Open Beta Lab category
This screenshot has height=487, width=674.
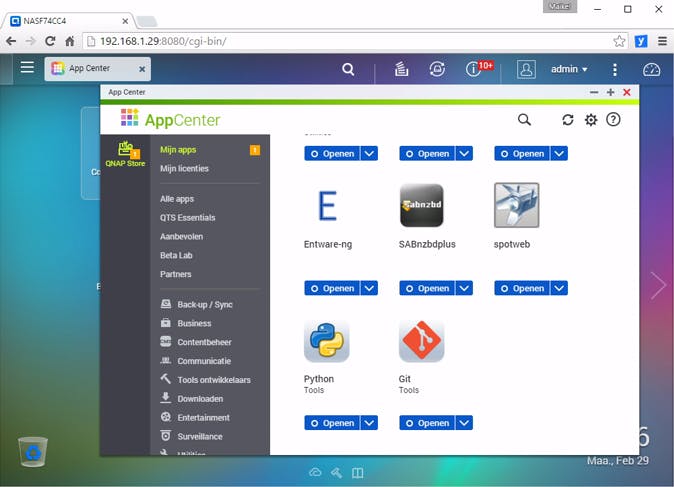click(x=176, y=255)
